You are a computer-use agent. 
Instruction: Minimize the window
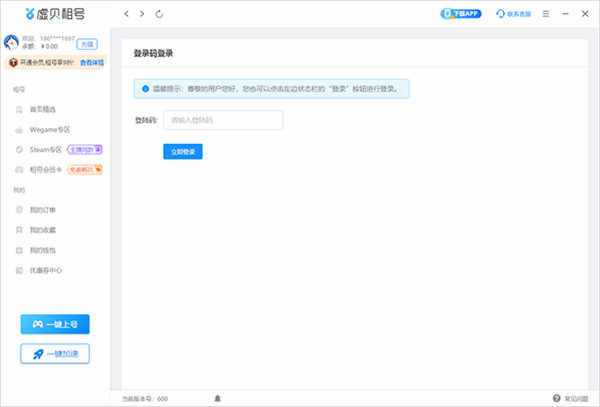coord(565,14)
